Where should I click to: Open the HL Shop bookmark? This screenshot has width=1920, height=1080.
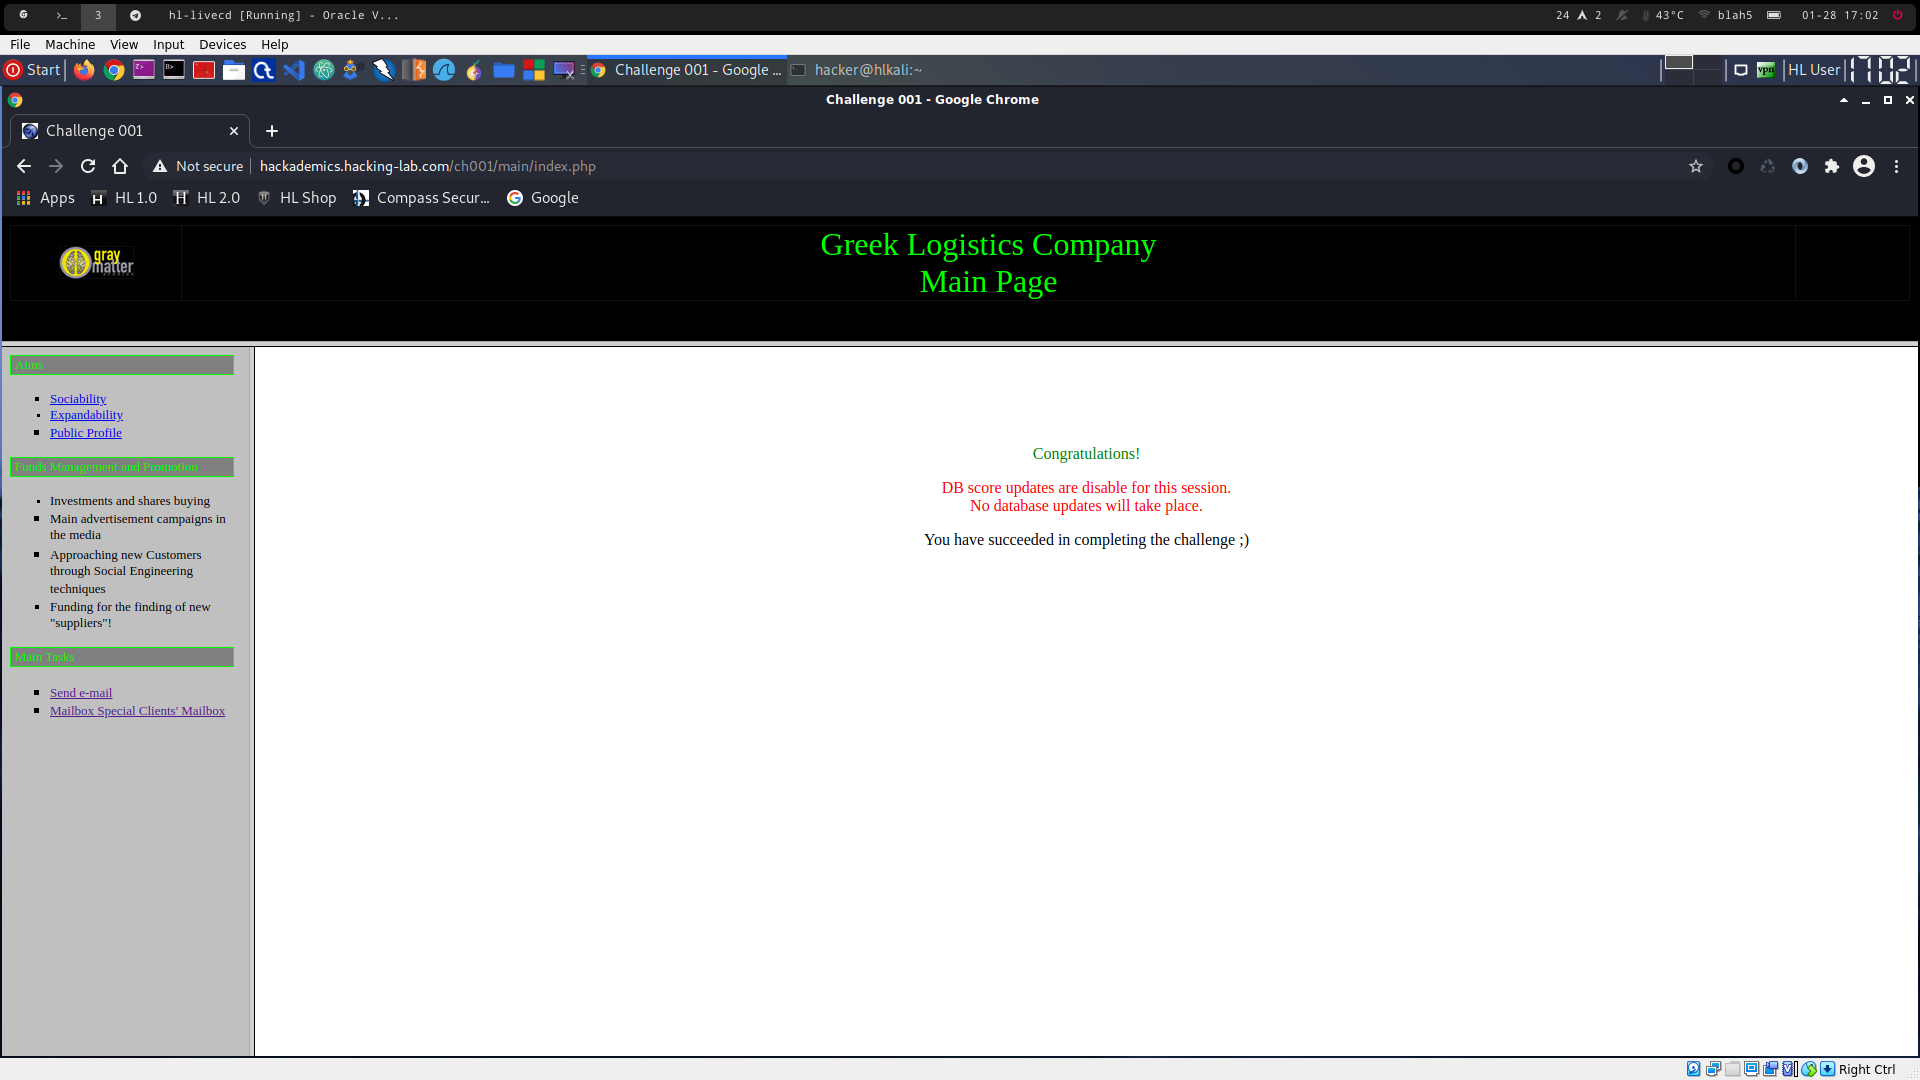pos(297,198)
